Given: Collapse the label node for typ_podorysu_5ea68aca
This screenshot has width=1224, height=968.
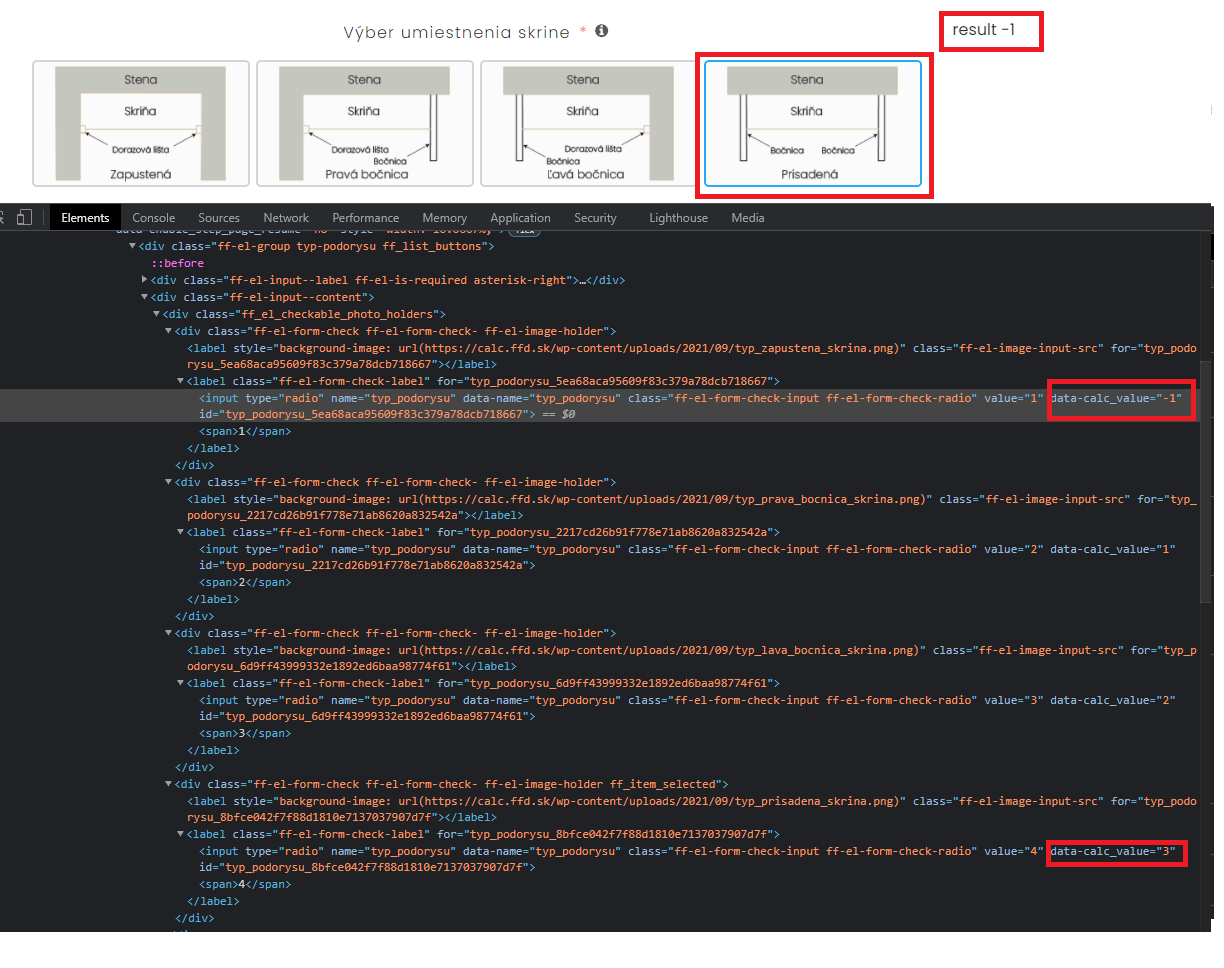Looking at the screenshot, I should pyautogui.click(x=181, y=381).
